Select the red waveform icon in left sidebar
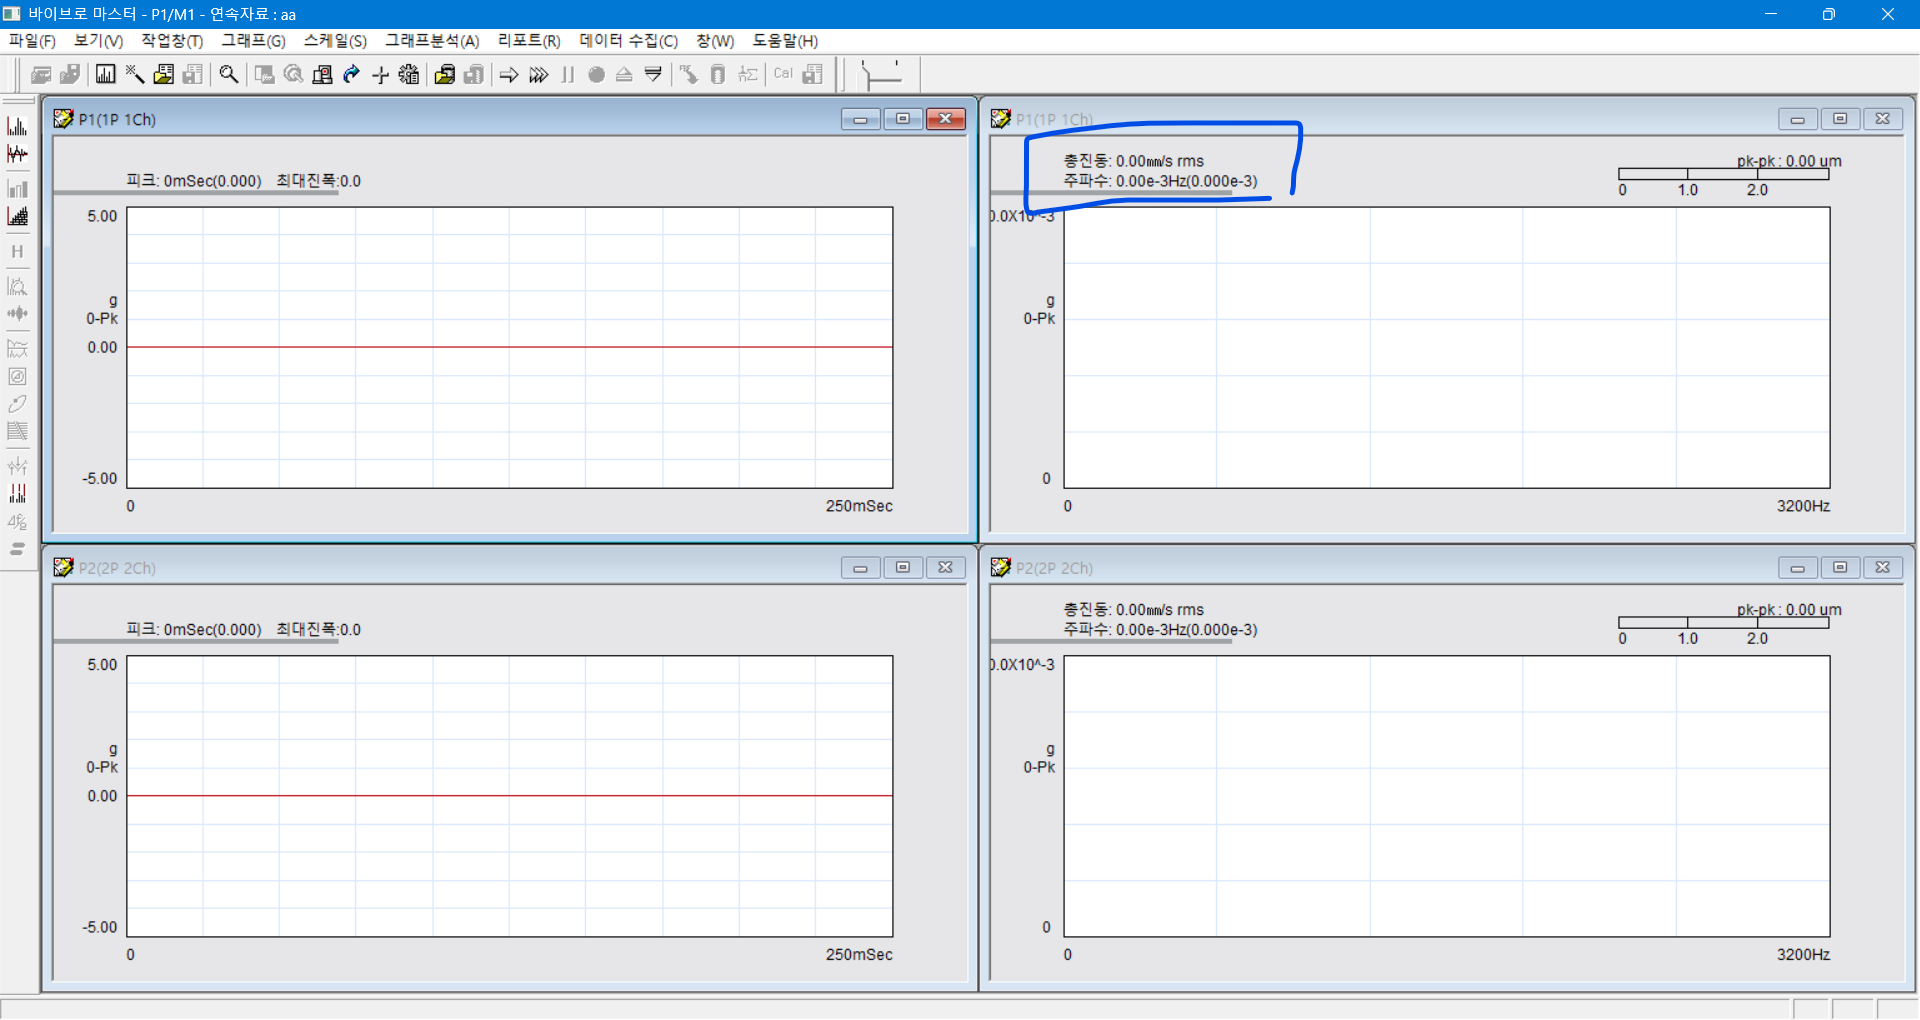The image size is (1920, 1020). tap(17, 154)
